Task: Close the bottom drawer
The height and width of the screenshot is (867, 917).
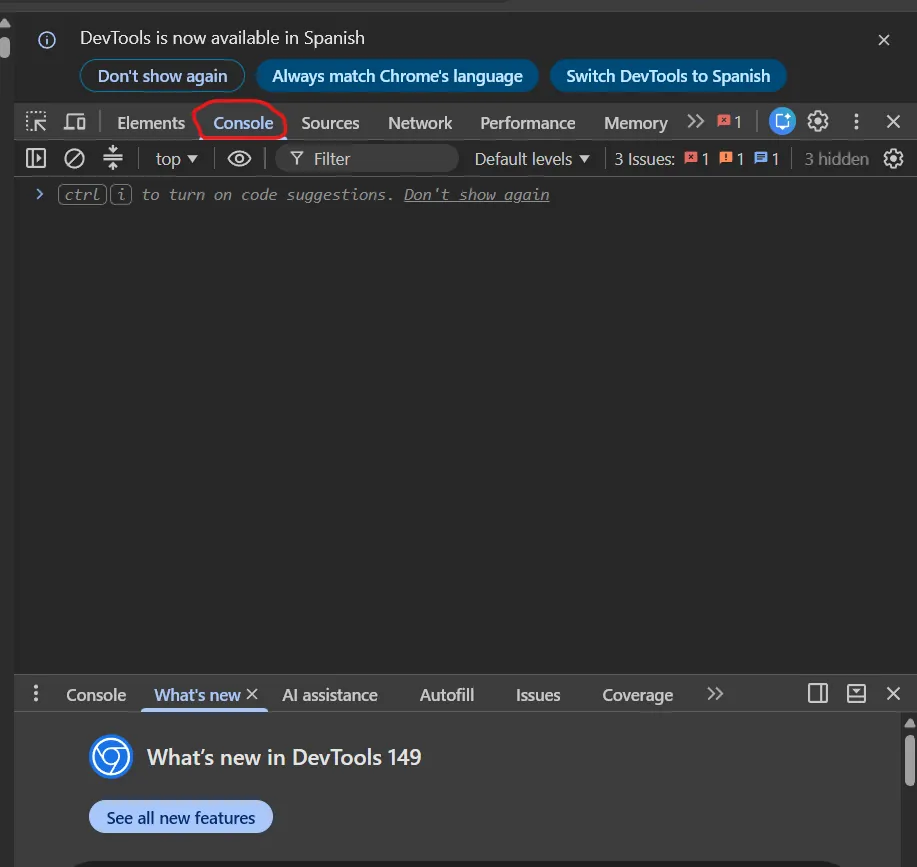Action: 893,693
